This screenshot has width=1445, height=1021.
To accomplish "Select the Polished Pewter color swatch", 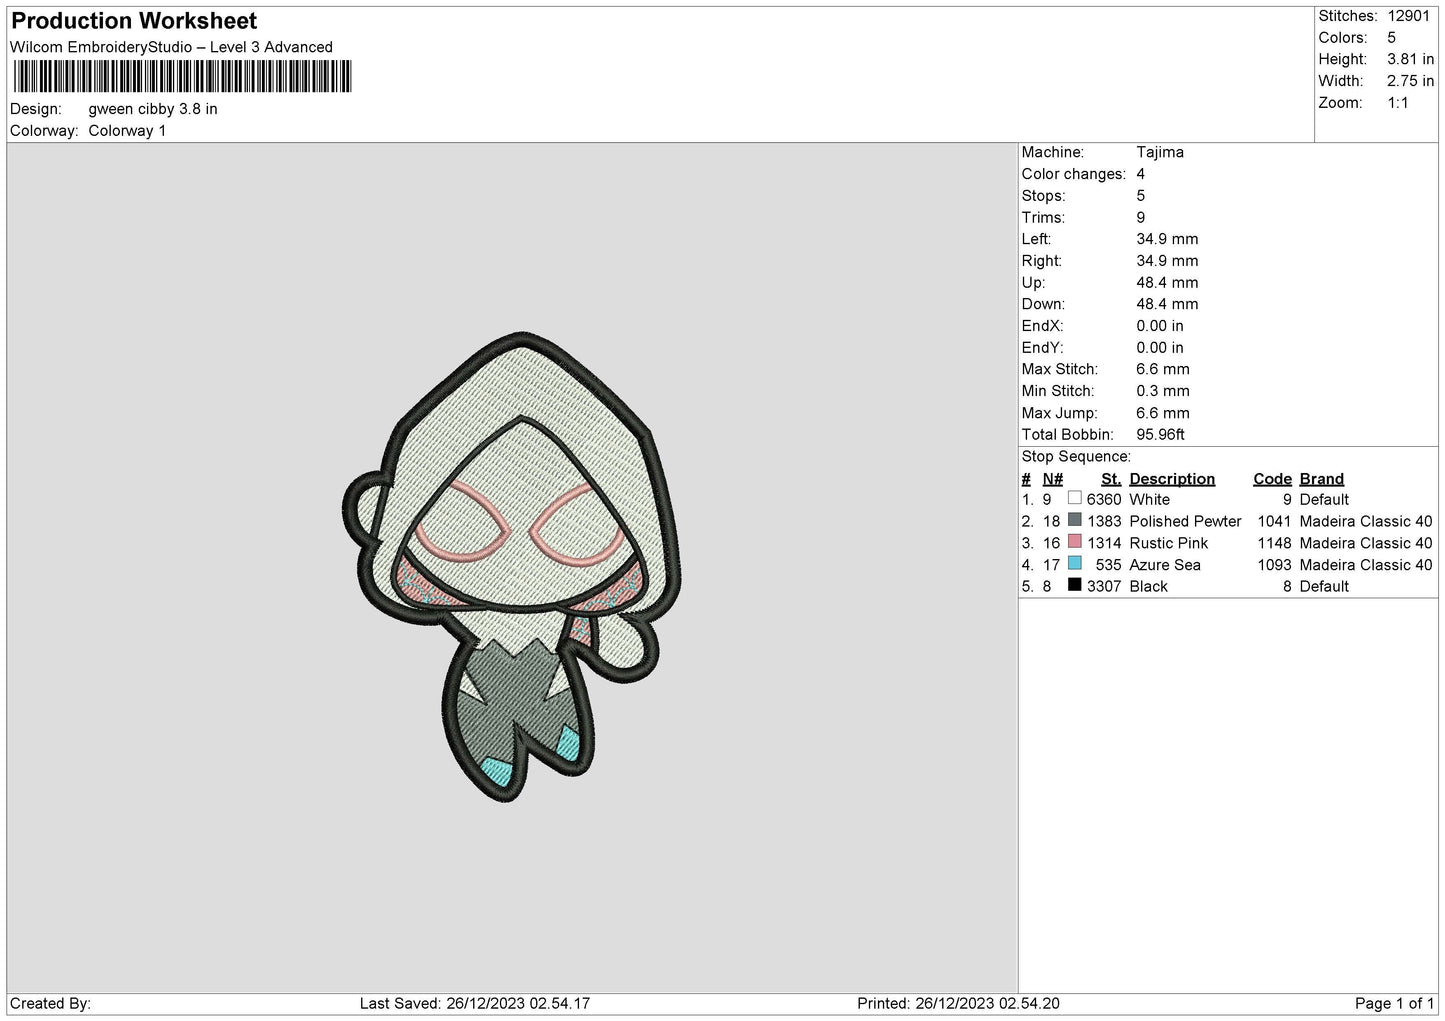I will [1075, 520].
